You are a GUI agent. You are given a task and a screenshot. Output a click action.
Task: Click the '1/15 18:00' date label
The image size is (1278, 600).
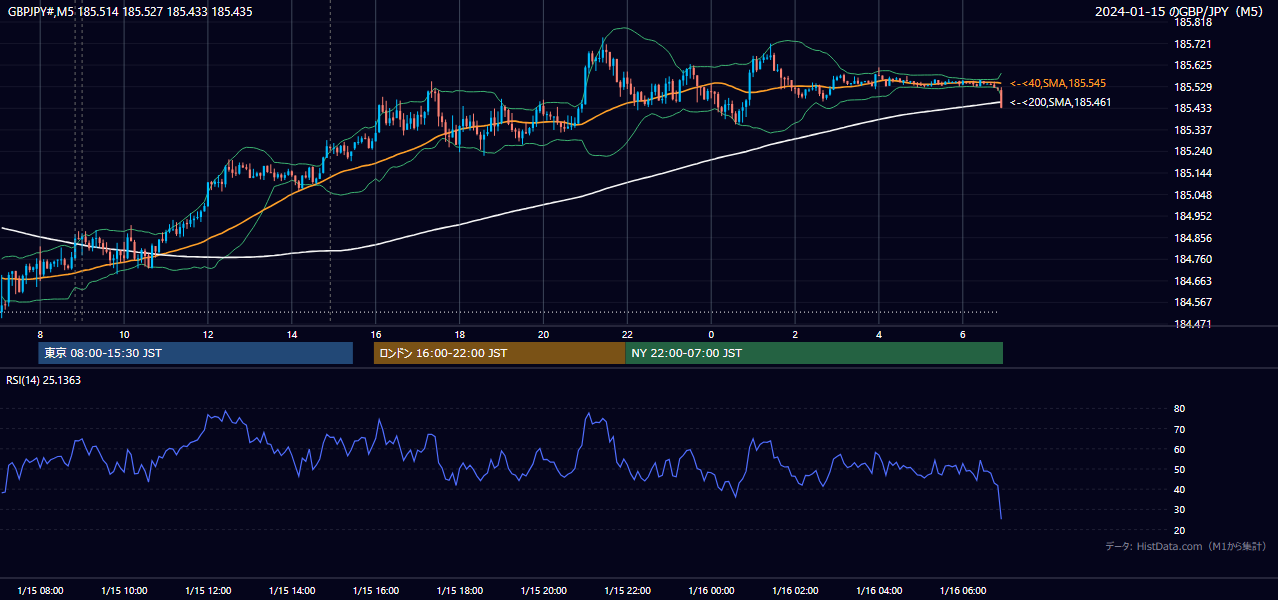coord(460,591)
